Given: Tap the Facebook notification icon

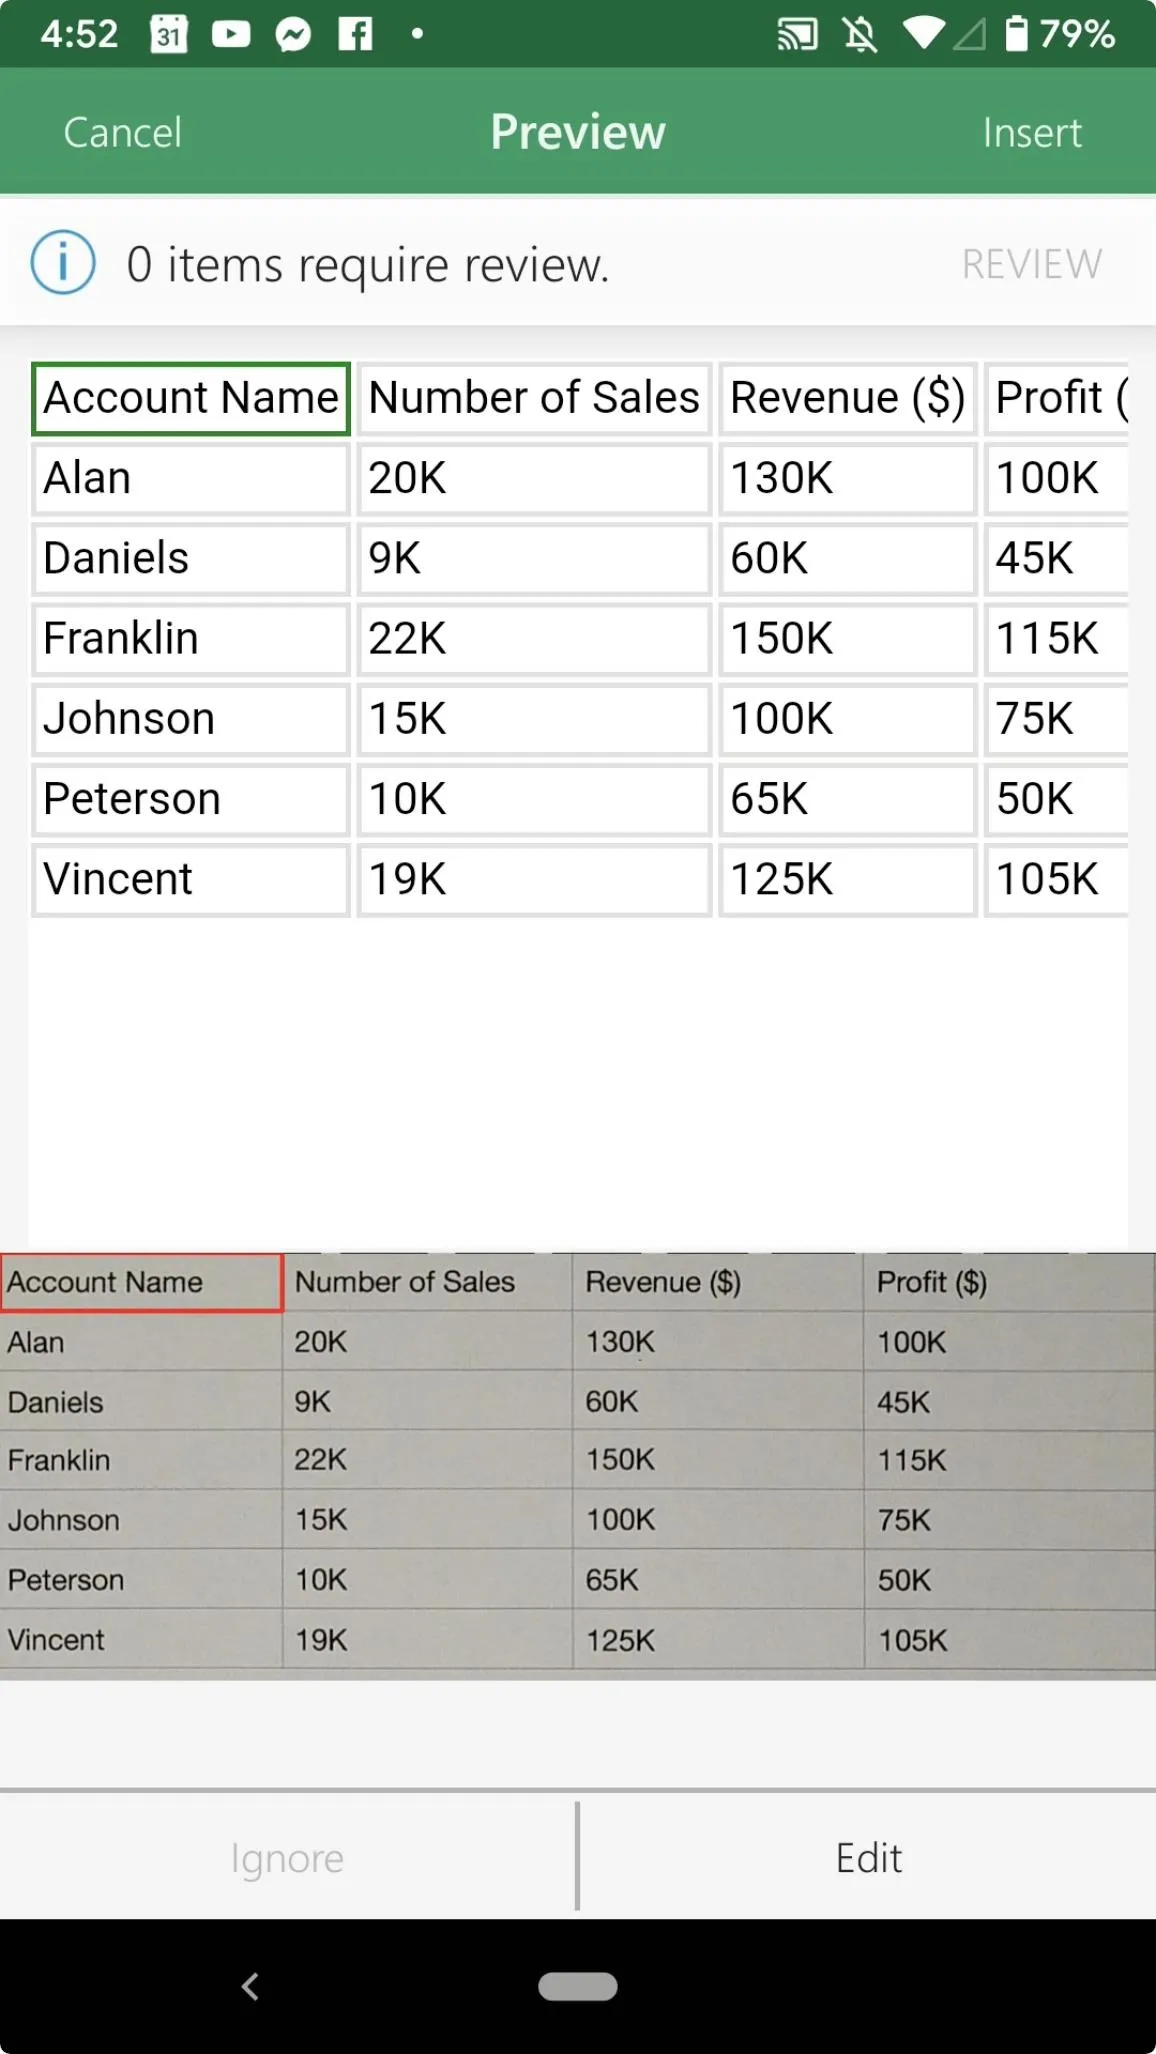Looking at the screenshot, I should 355,35.
